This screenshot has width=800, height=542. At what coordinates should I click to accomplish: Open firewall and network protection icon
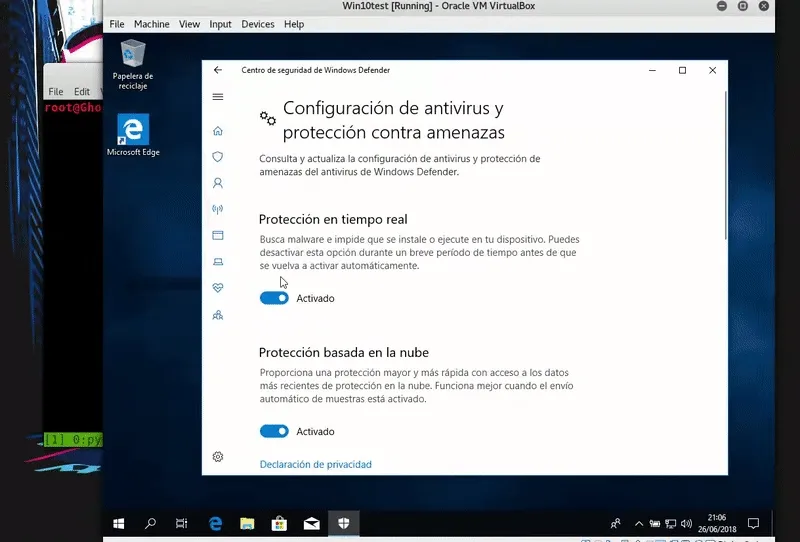click(218, 210)
